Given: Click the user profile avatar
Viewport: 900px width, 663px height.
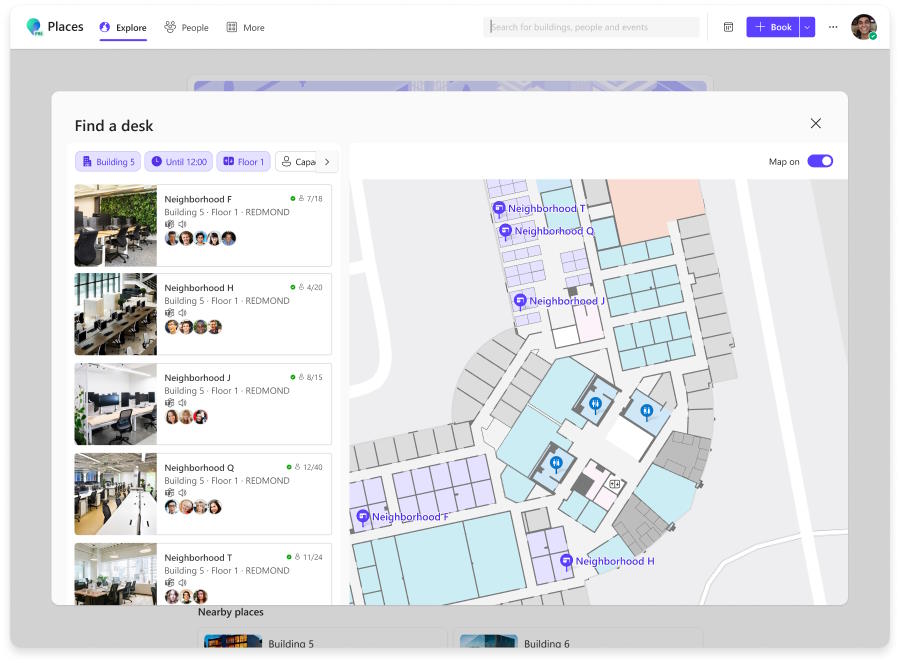Looking at the screenshot, I should (x=863, y=27).
